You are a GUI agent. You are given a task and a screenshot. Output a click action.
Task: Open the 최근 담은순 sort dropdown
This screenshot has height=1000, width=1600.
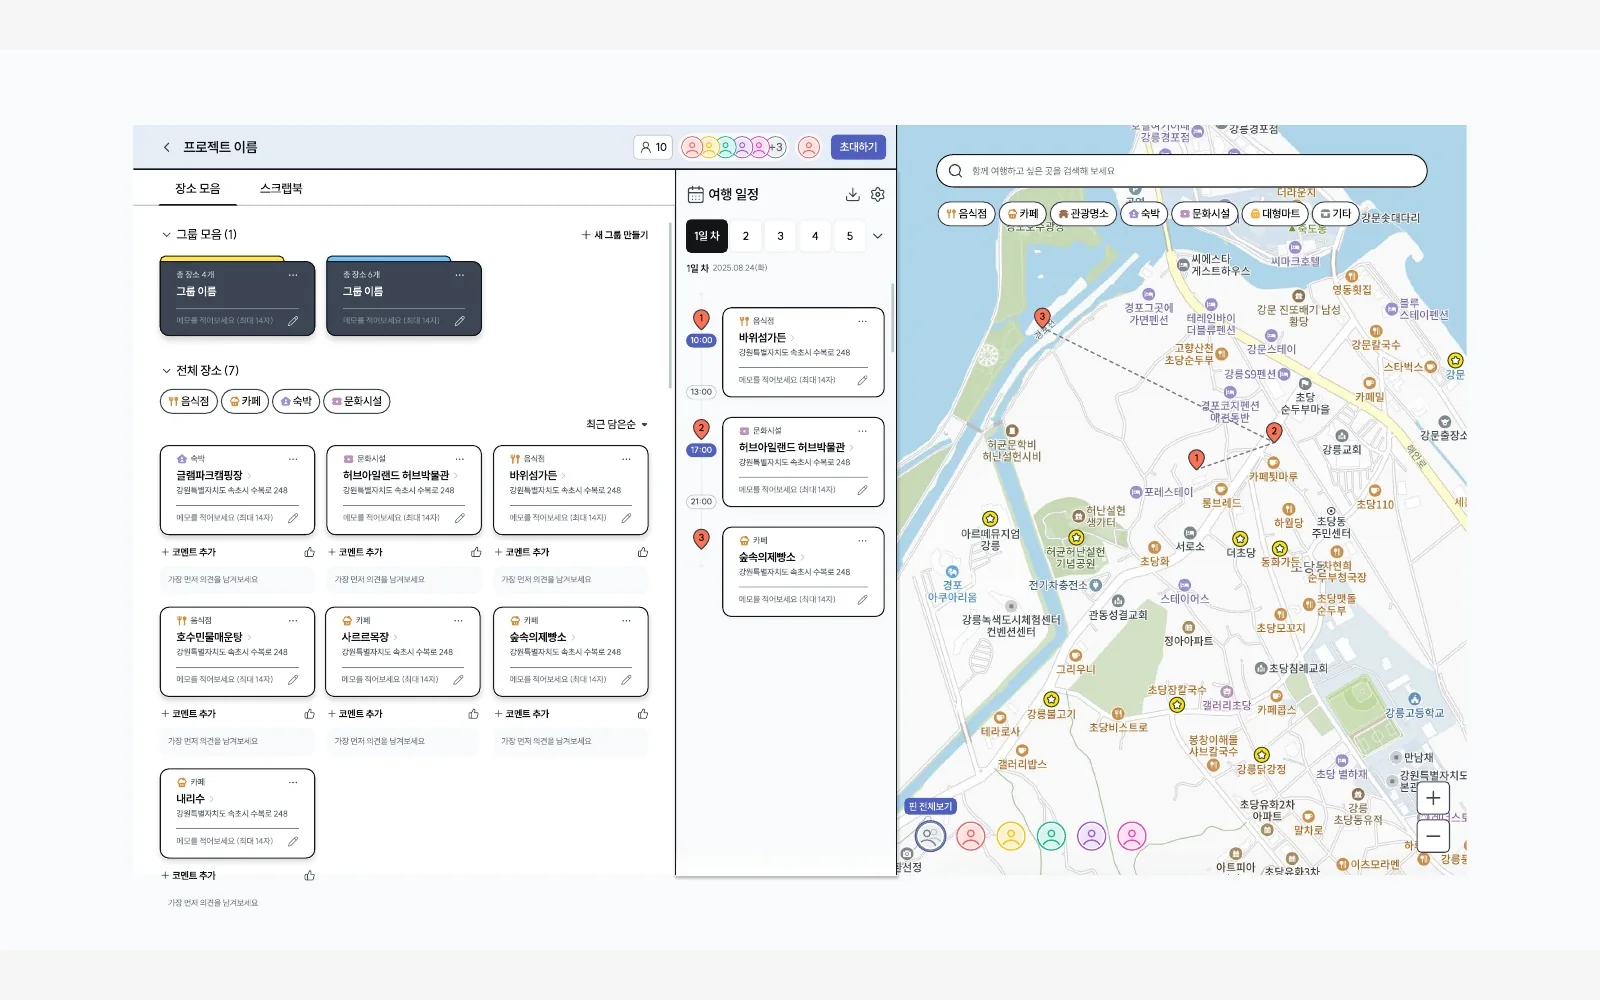click(x=617, y=424)
